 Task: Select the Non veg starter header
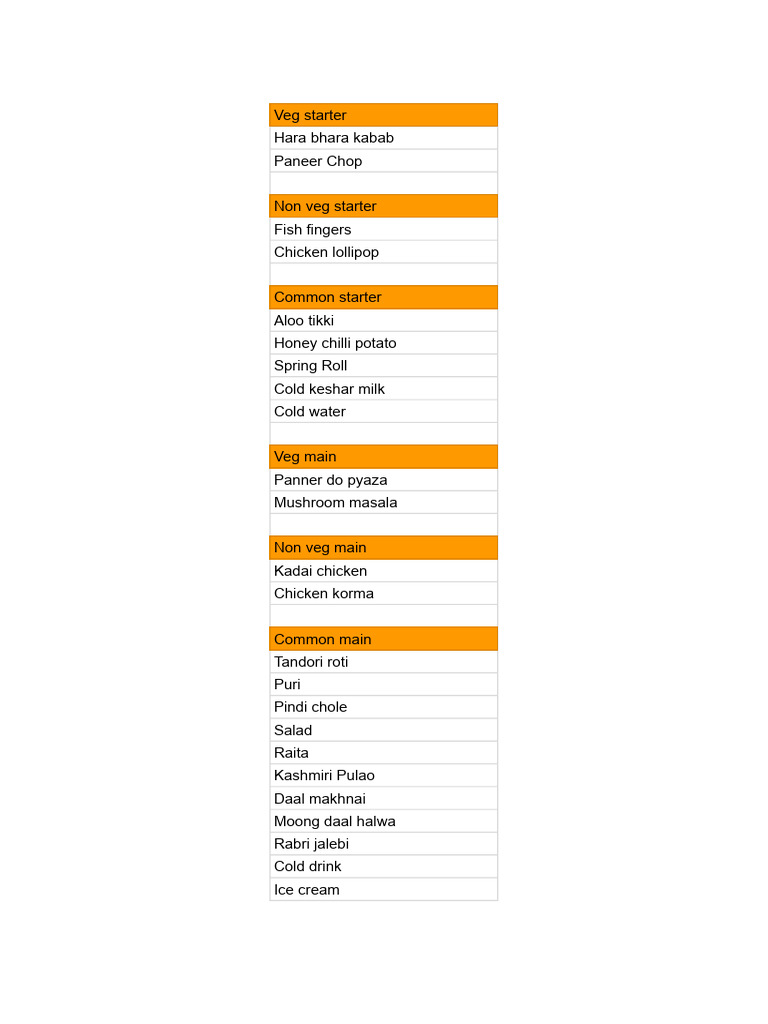[383, 206]
